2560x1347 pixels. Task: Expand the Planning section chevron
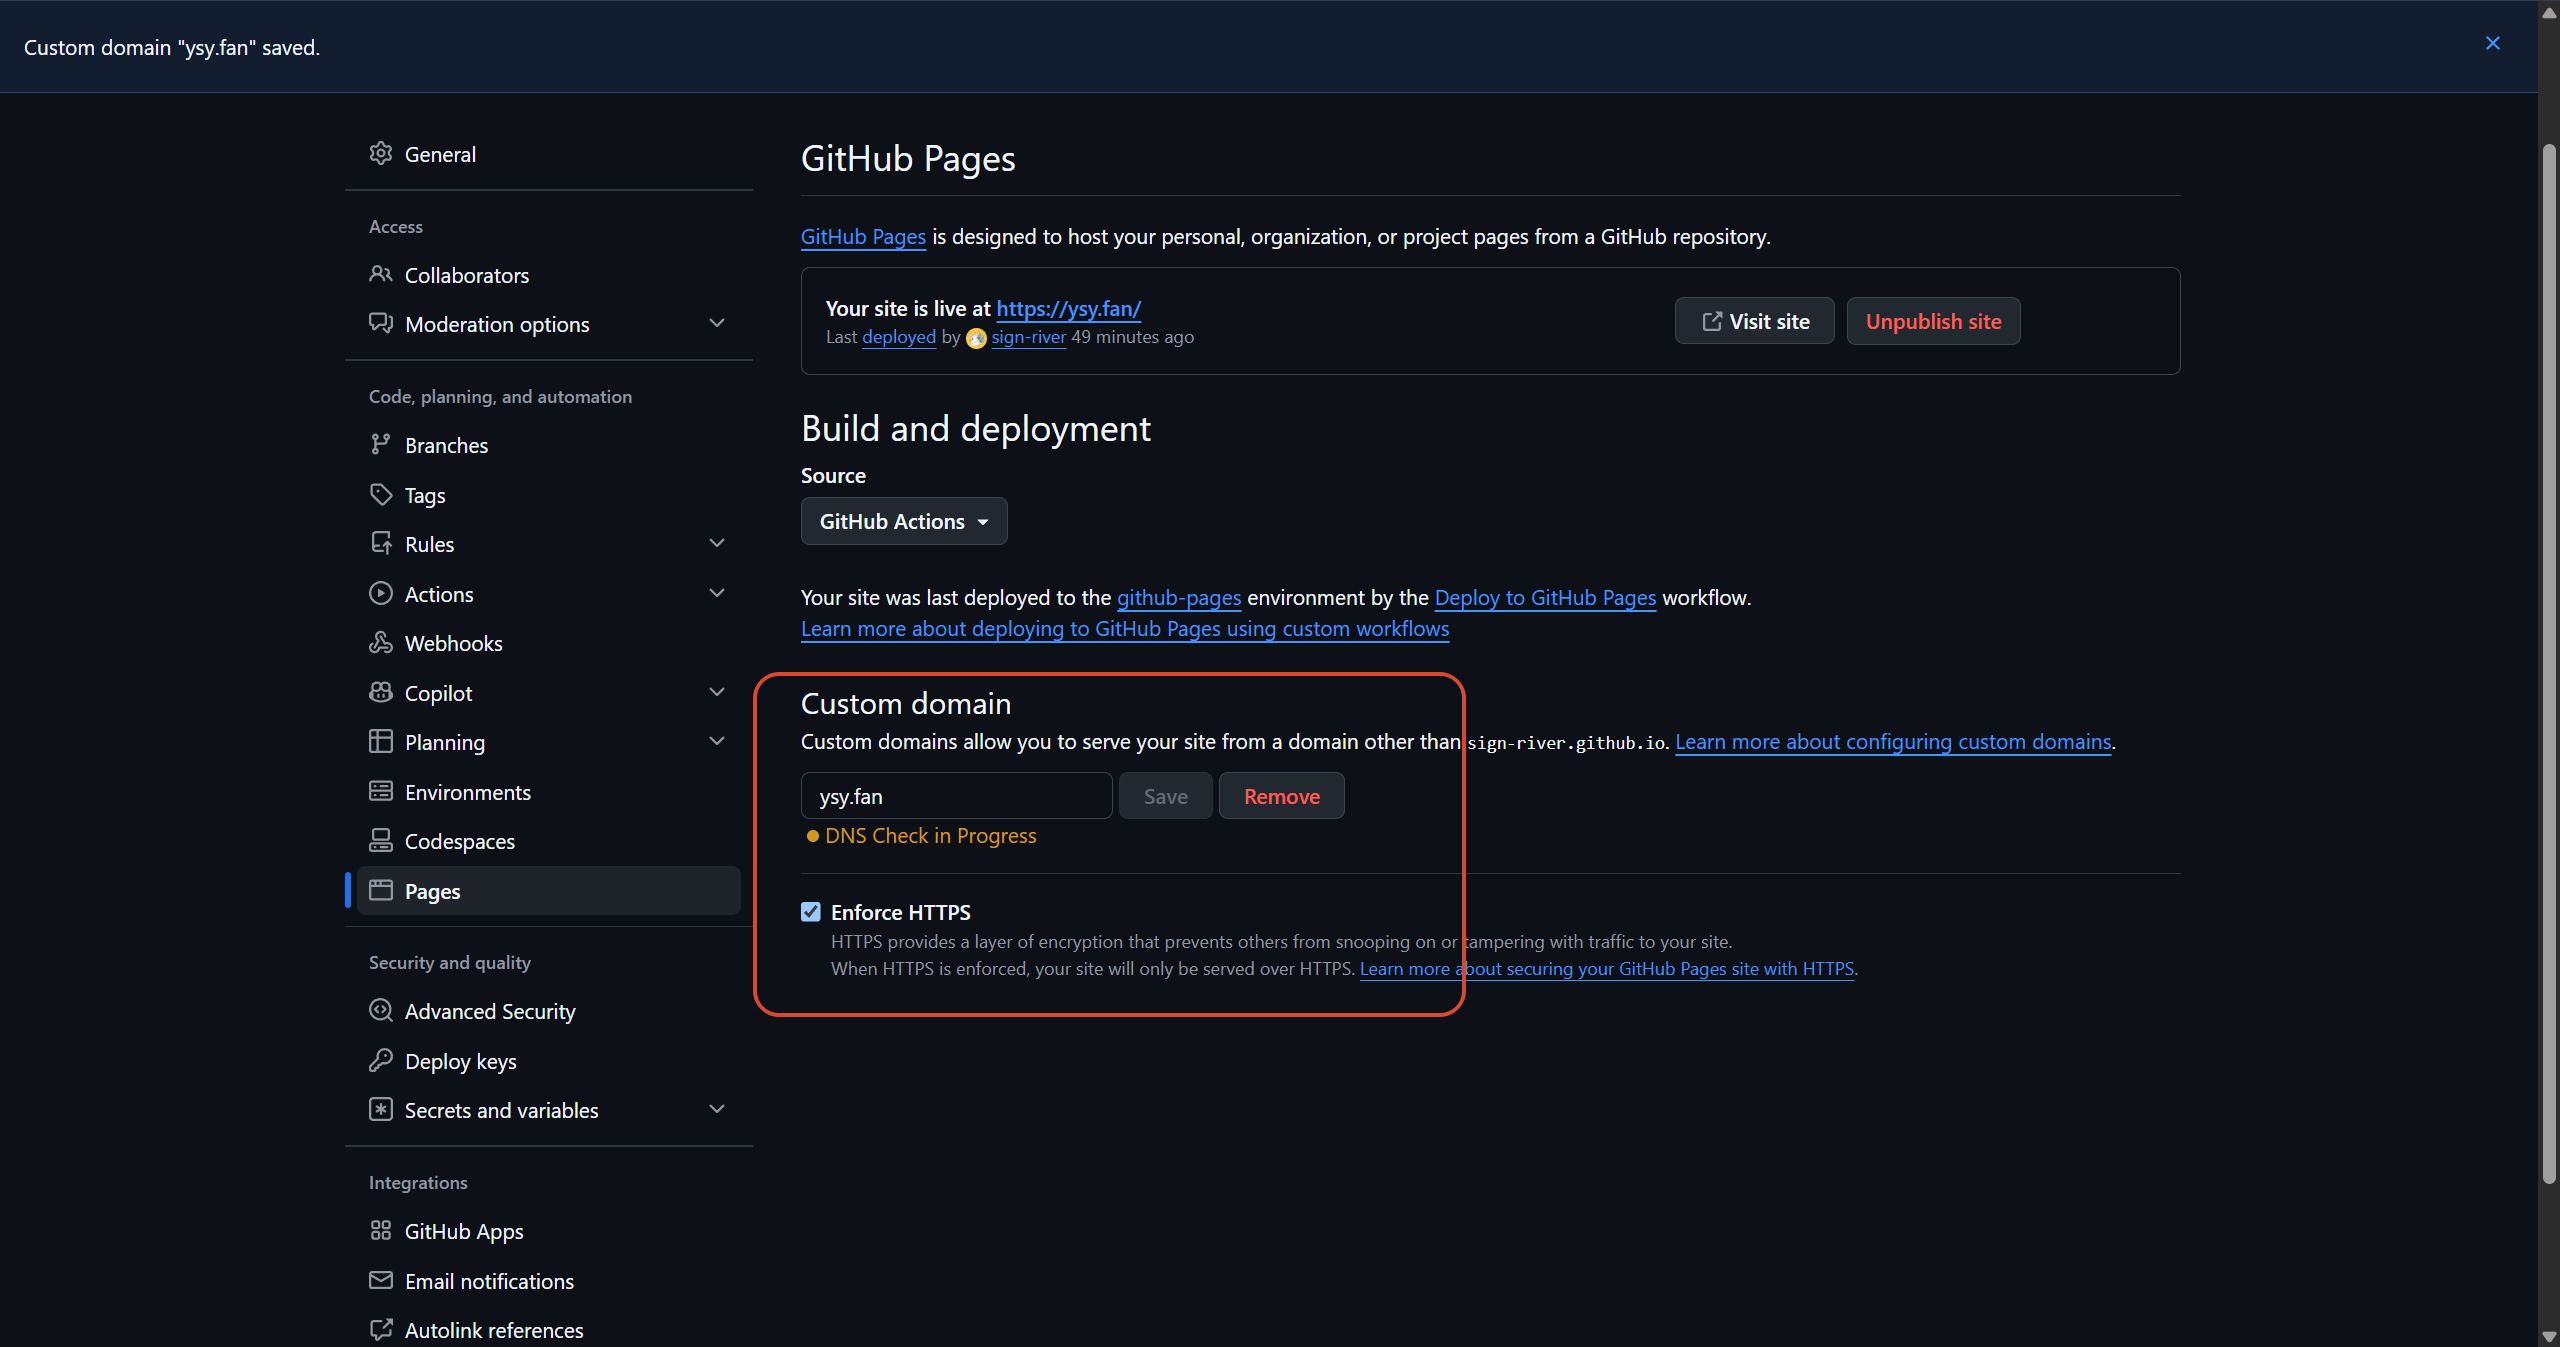point(717,741)
